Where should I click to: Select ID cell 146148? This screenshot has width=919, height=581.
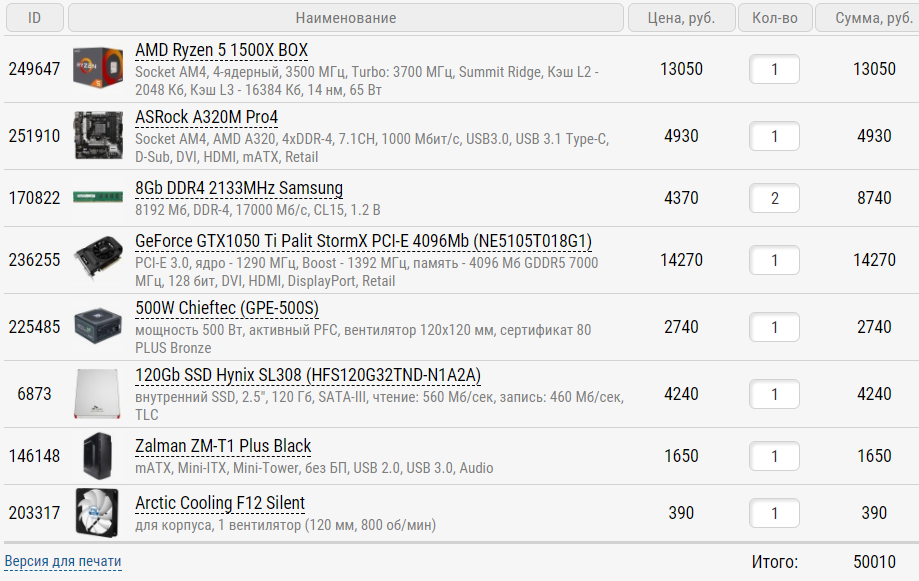coord(35,456)
